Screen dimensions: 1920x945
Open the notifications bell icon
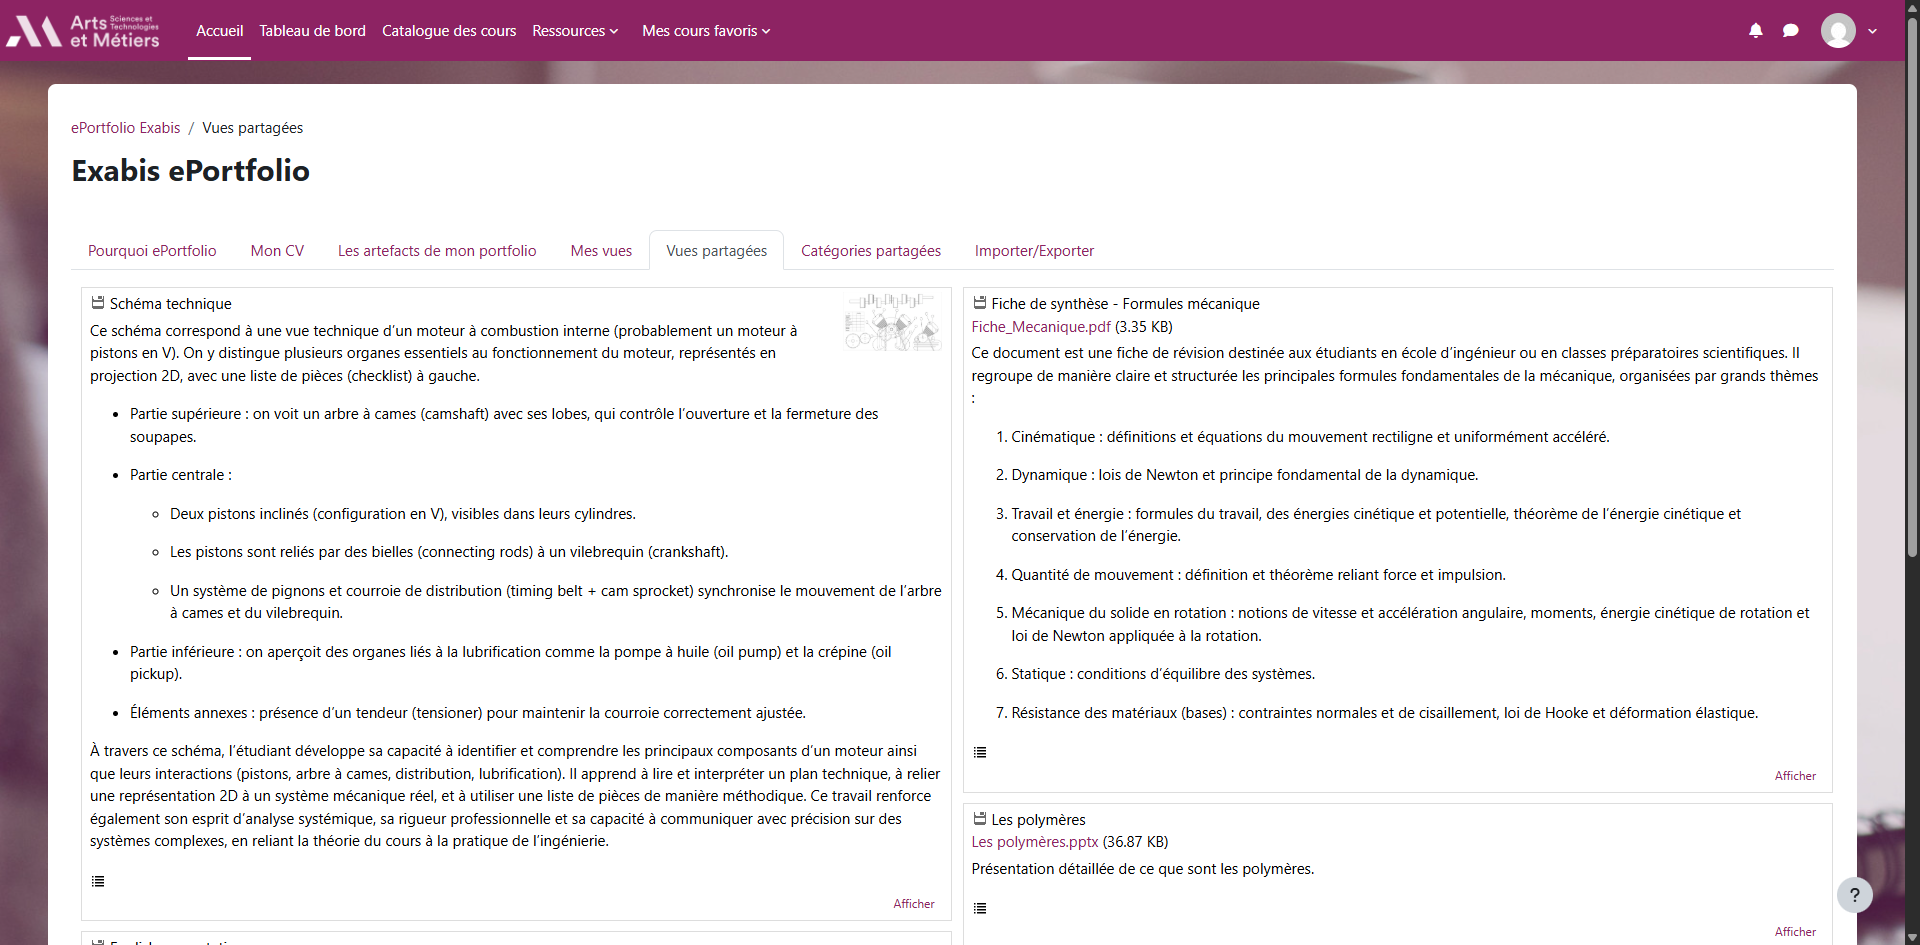tap(1755, 31)
